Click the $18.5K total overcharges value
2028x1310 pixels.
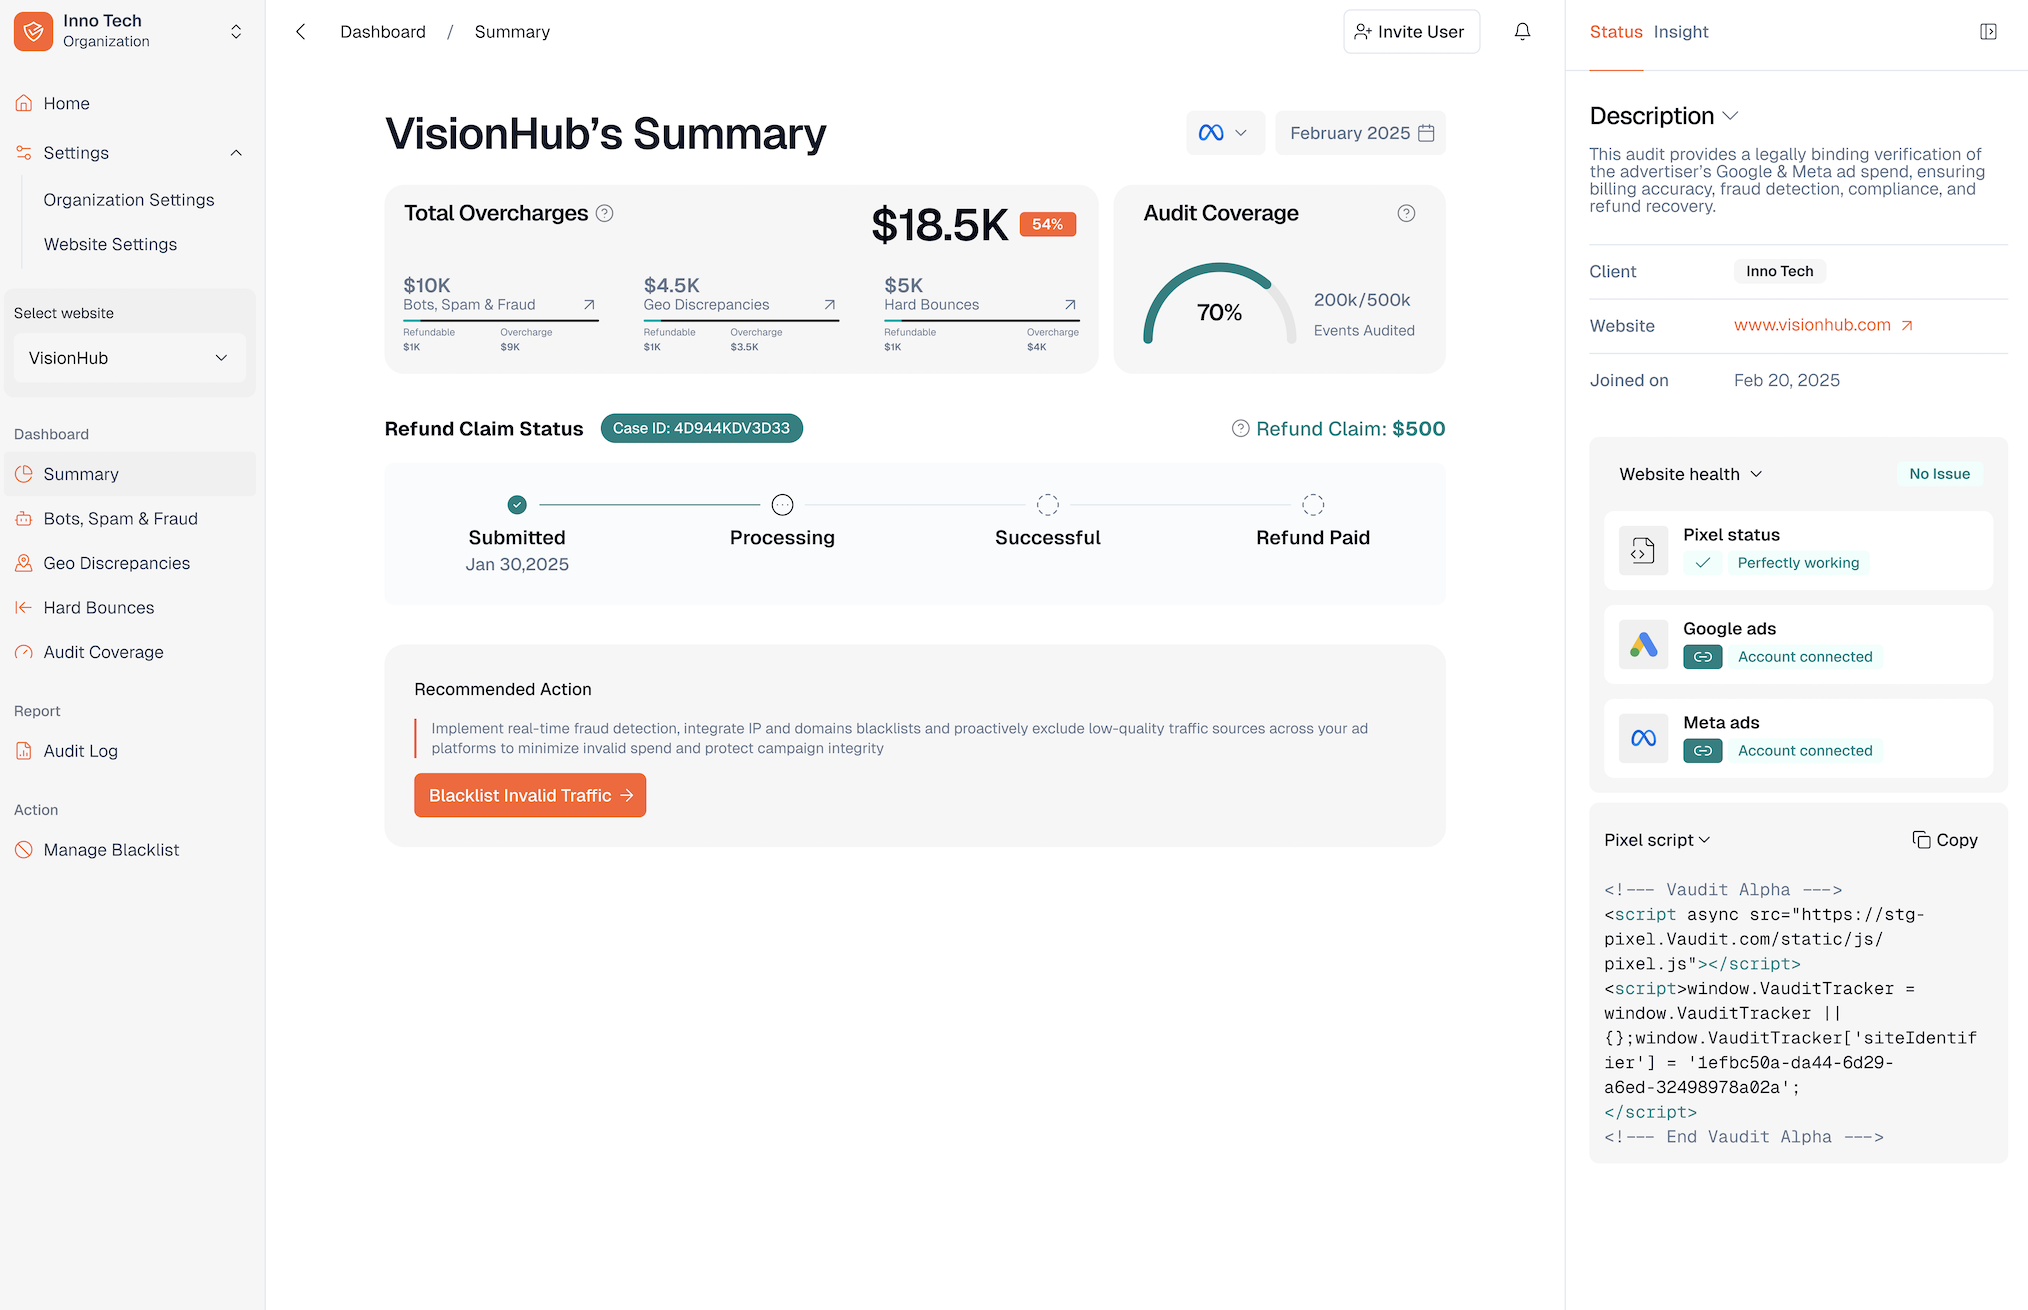coord(939,225)
